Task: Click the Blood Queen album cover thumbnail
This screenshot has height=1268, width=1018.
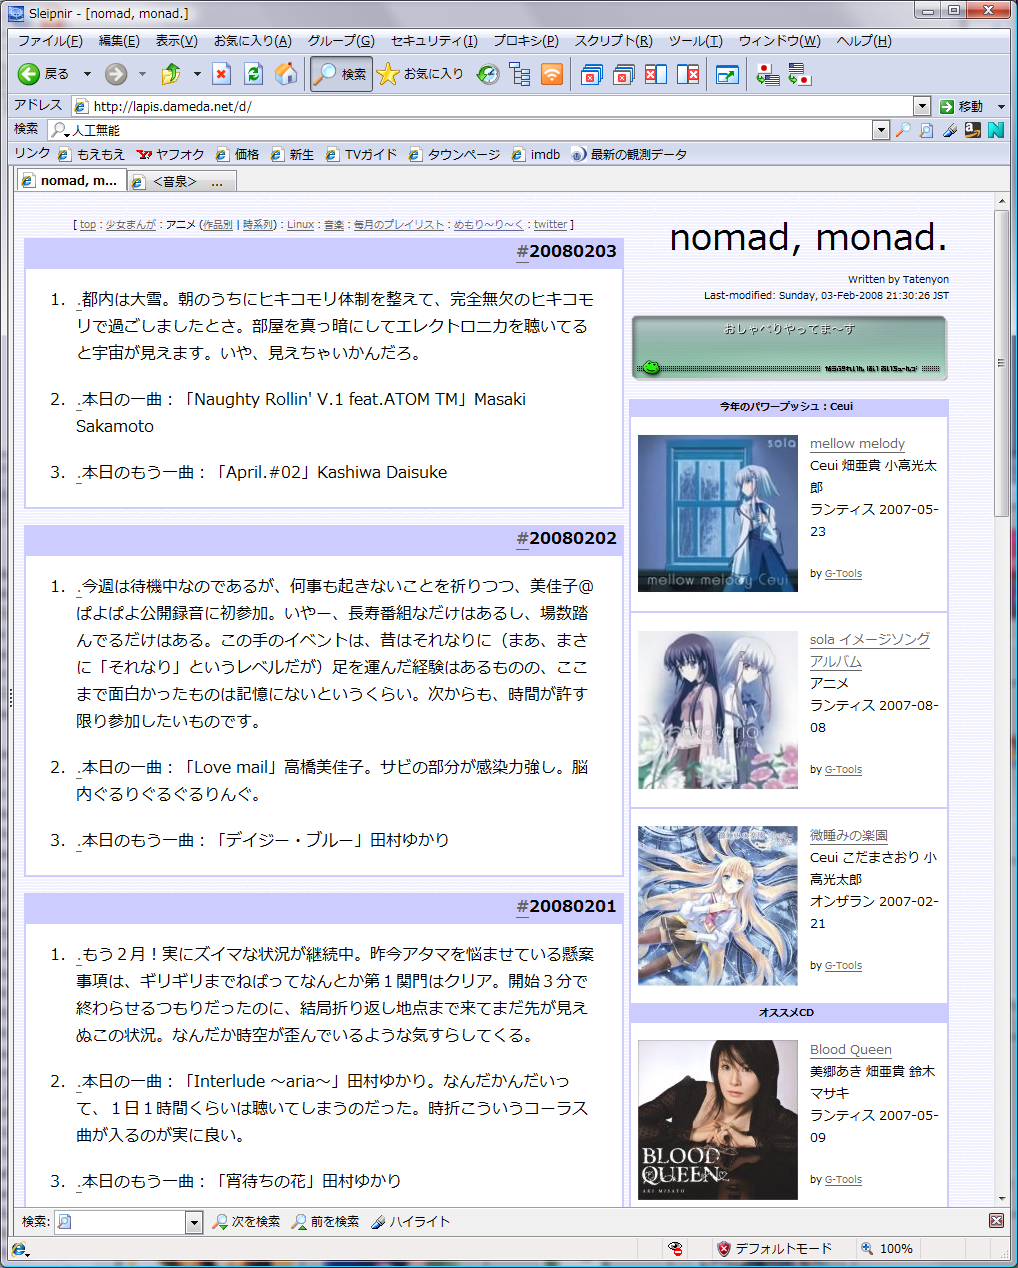Action: click(x=717, y=1119)
